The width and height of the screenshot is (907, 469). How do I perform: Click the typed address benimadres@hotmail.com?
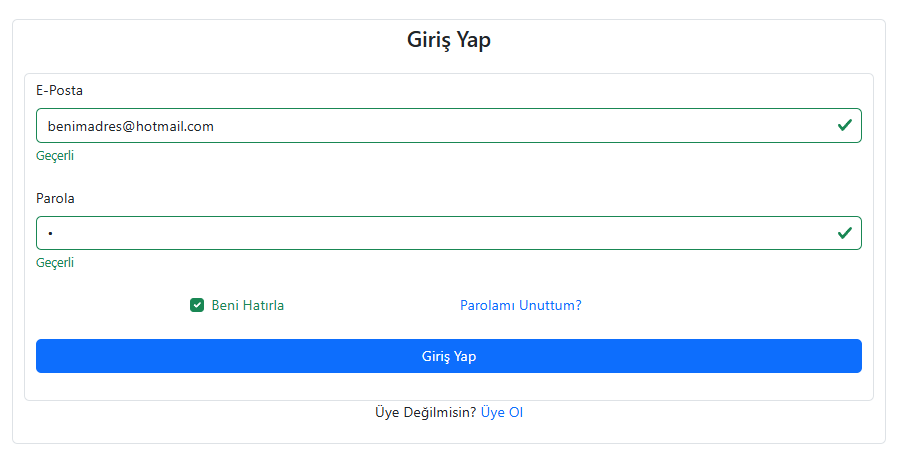coord(131,126)
